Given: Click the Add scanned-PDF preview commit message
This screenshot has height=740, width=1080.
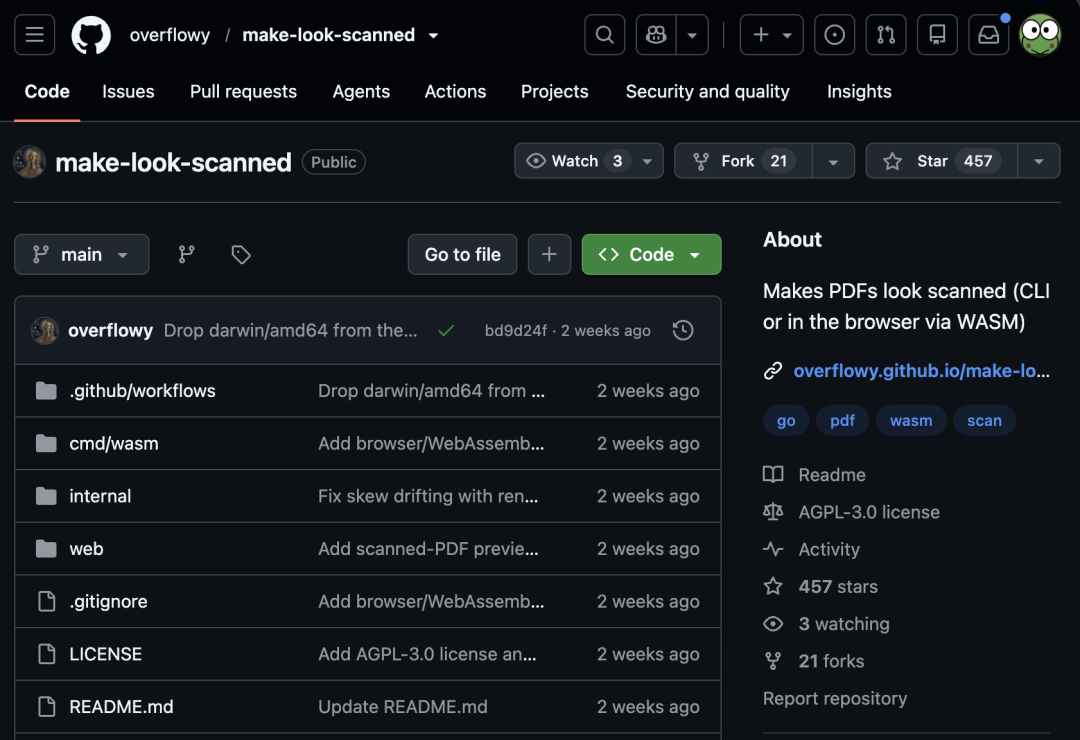Looking at the screenshot, I should pos(428,549).
